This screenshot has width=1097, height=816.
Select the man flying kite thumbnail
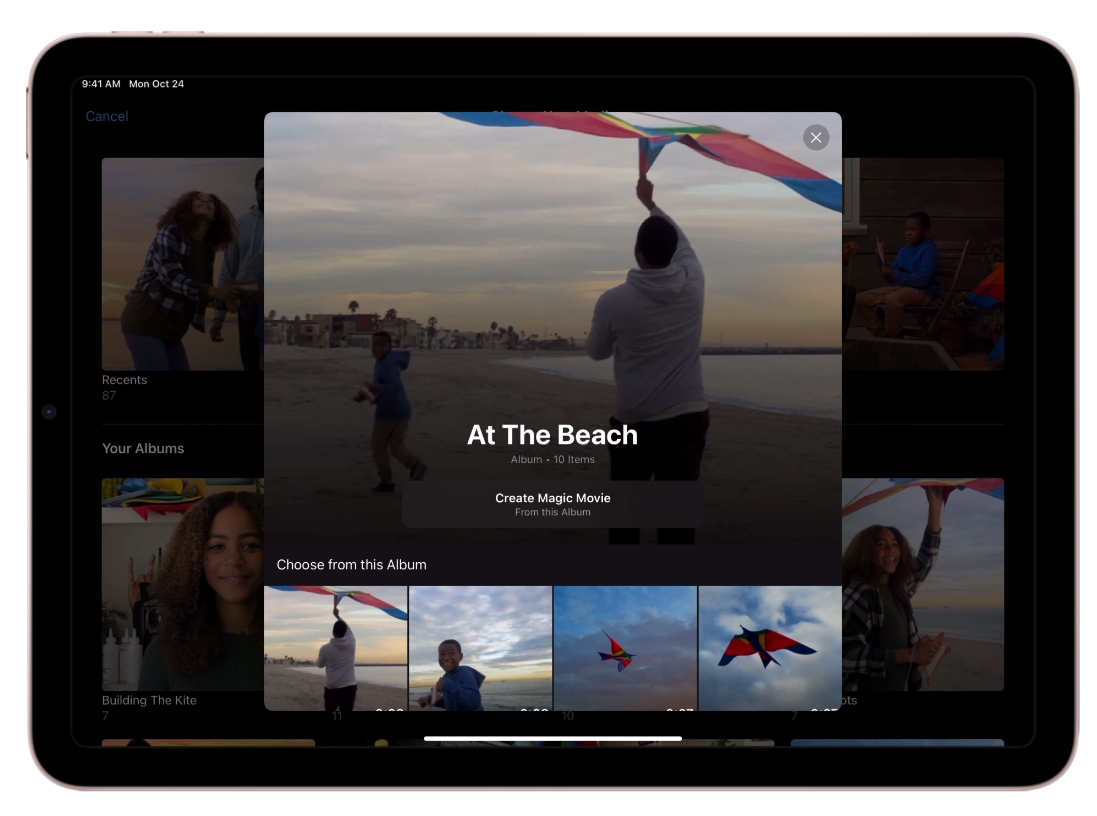pyautogui.click(x=336, y=648)
